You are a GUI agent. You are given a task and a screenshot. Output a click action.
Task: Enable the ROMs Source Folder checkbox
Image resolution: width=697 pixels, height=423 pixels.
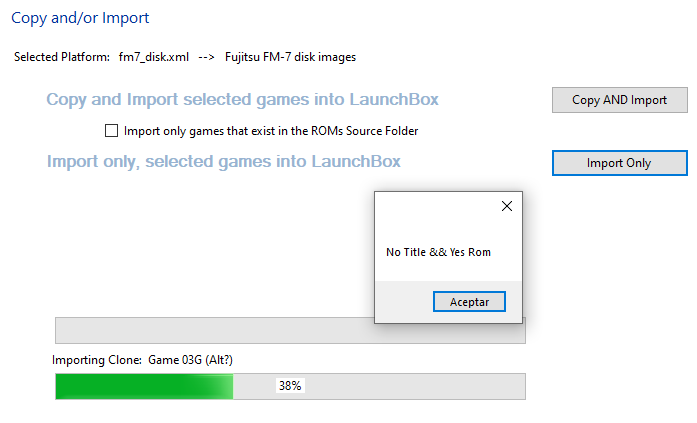pyautogui.click(x=111, y=131)
